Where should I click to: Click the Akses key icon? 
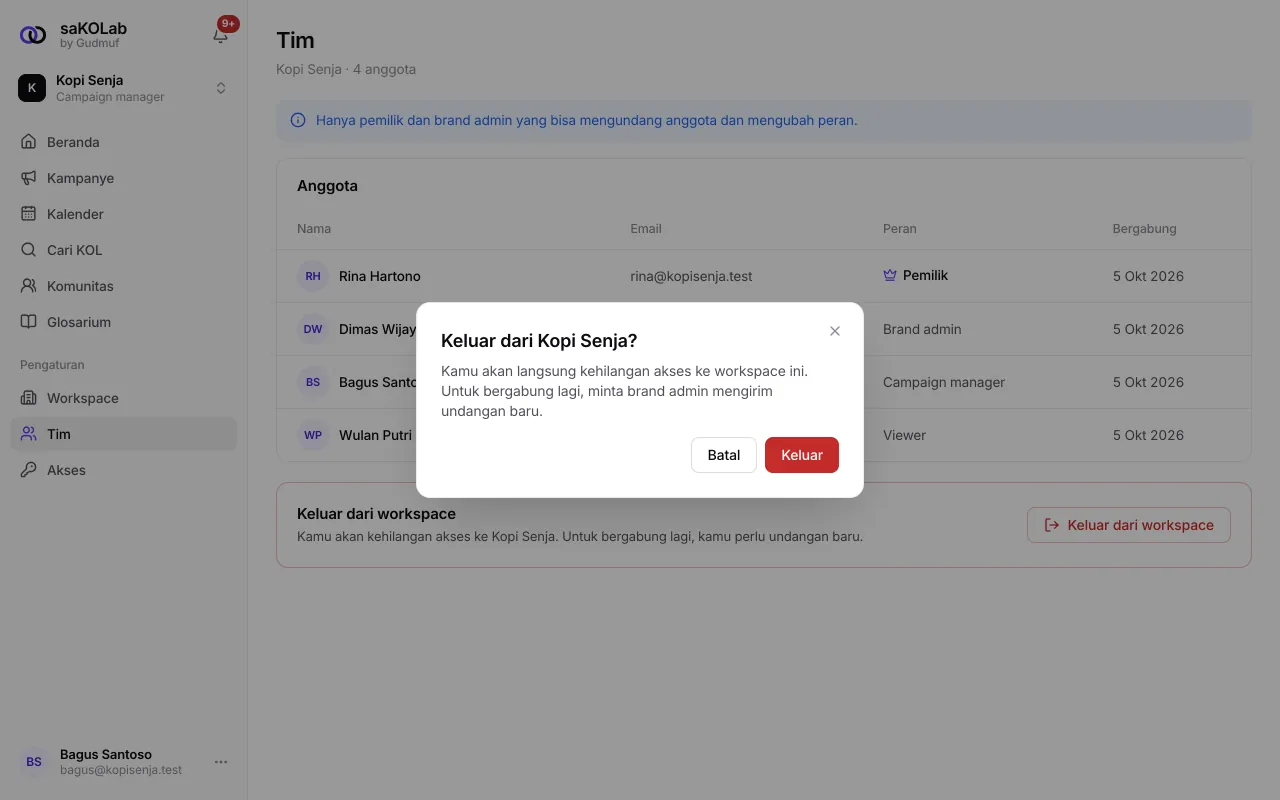(28, 470)
